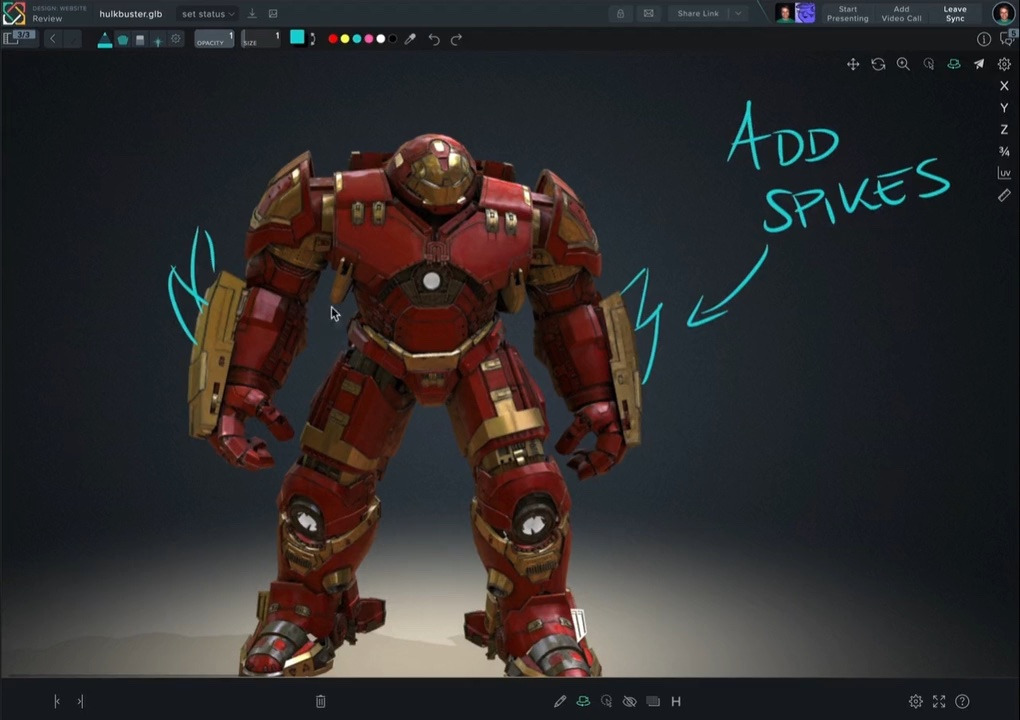Image resolution: width=1020 pixels, height=720 pixels.
Task: Open the UV view mode
Action: coord(1004,172)
